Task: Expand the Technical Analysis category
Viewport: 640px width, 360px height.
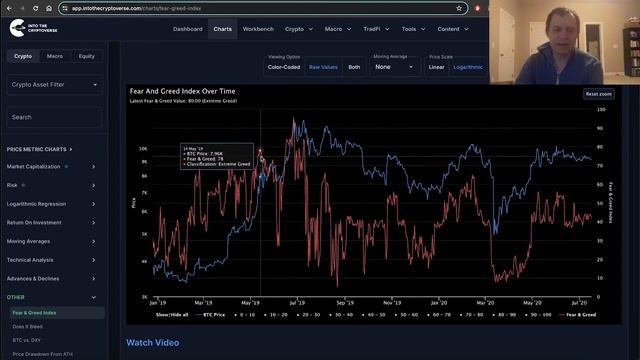Action: point(51,260)
